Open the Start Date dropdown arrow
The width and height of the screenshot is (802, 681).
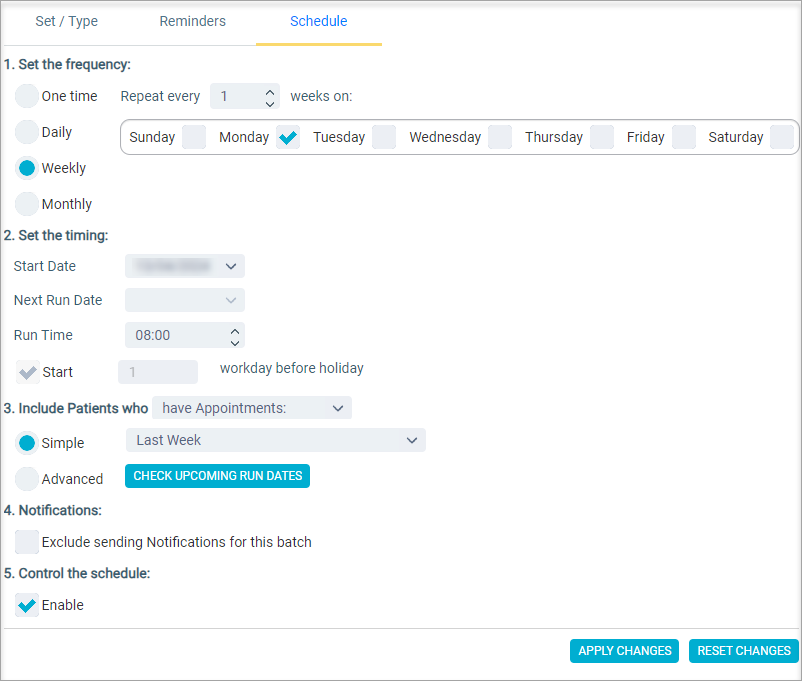point(231,266)
